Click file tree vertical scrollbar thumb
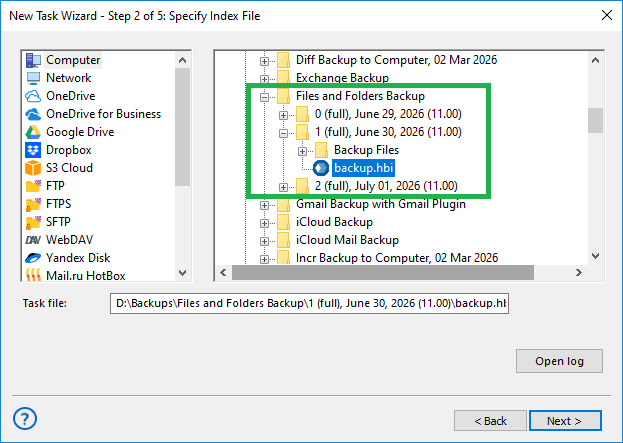 (595, 120)
